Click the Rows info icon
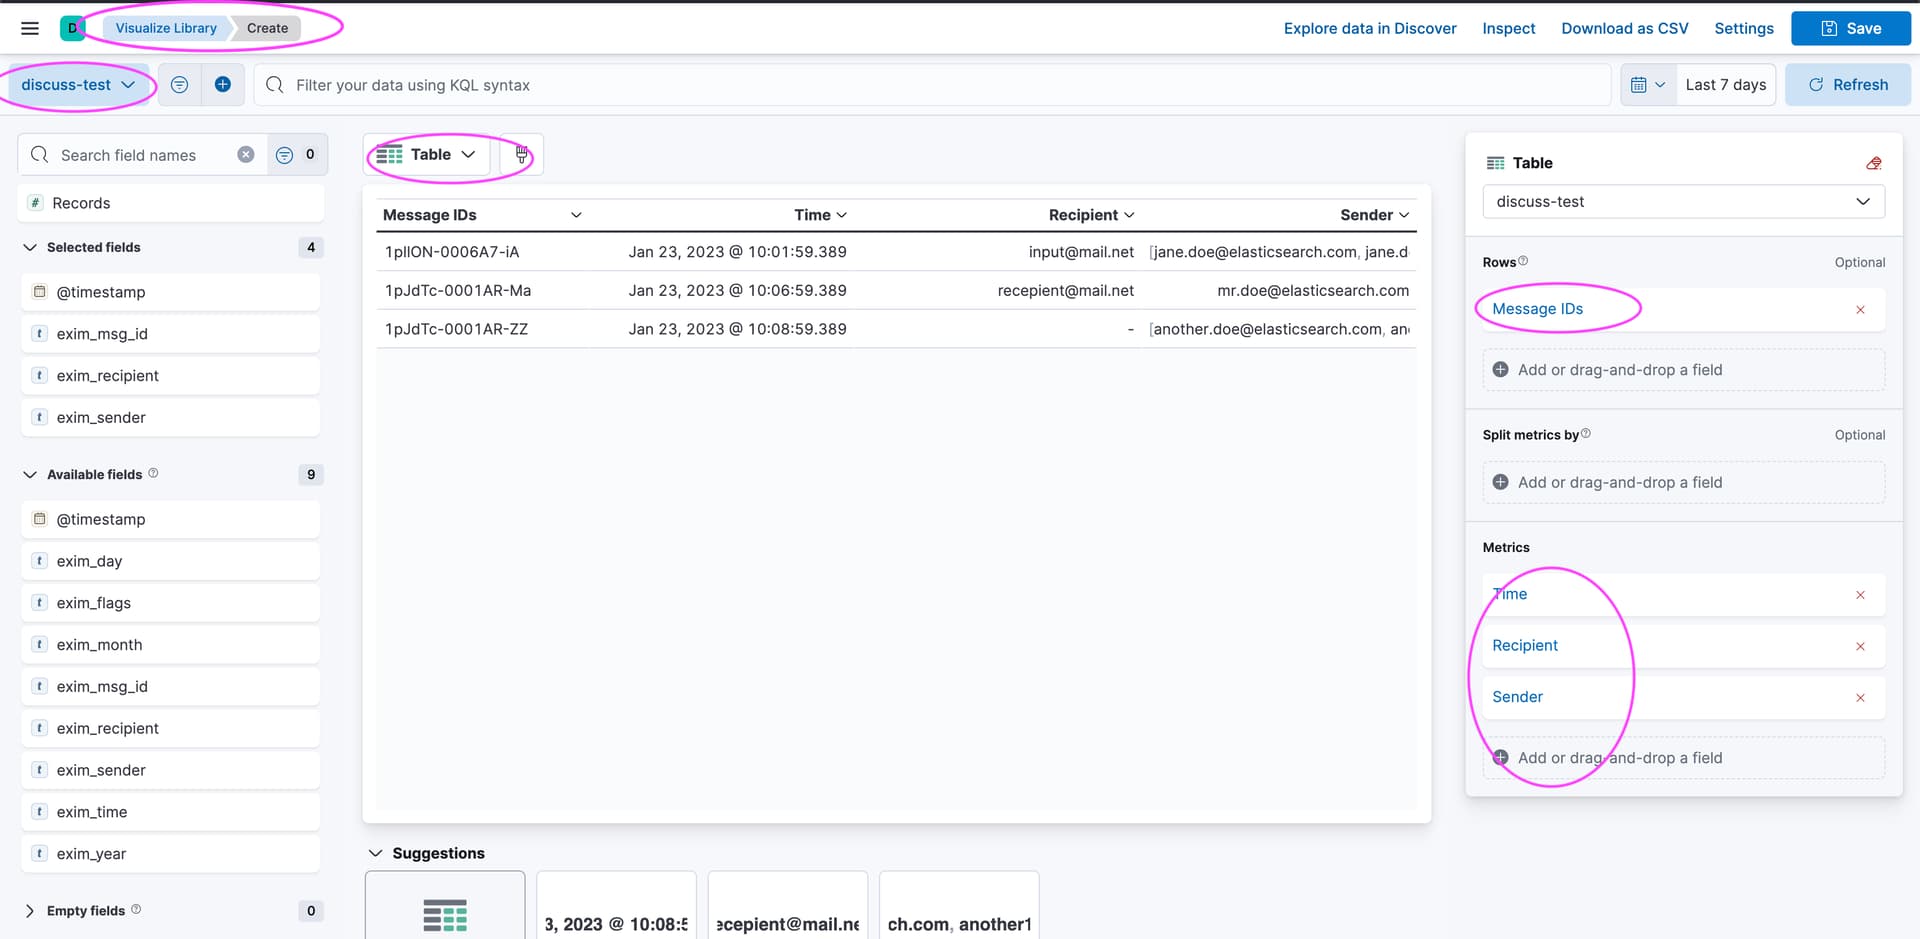The height and width of the screenshot is (939, 1920). click(1523, 261)
